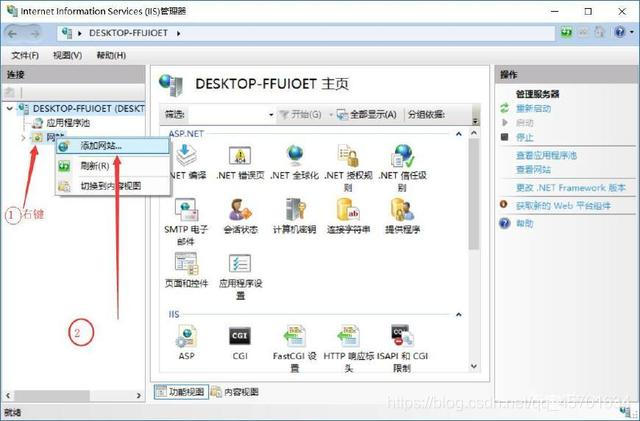Open the 应用程序设置 icon
This screenshot has height=421, width=640.
240,263
